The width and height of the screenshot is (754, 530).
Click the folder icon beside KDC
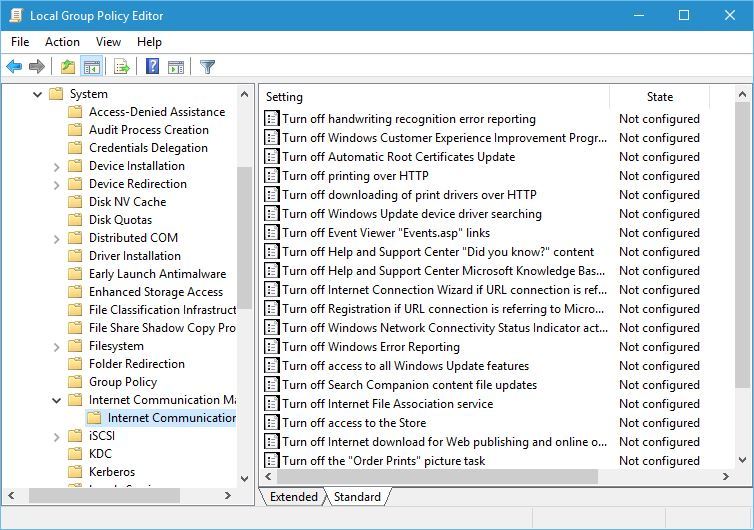point(75,454)
